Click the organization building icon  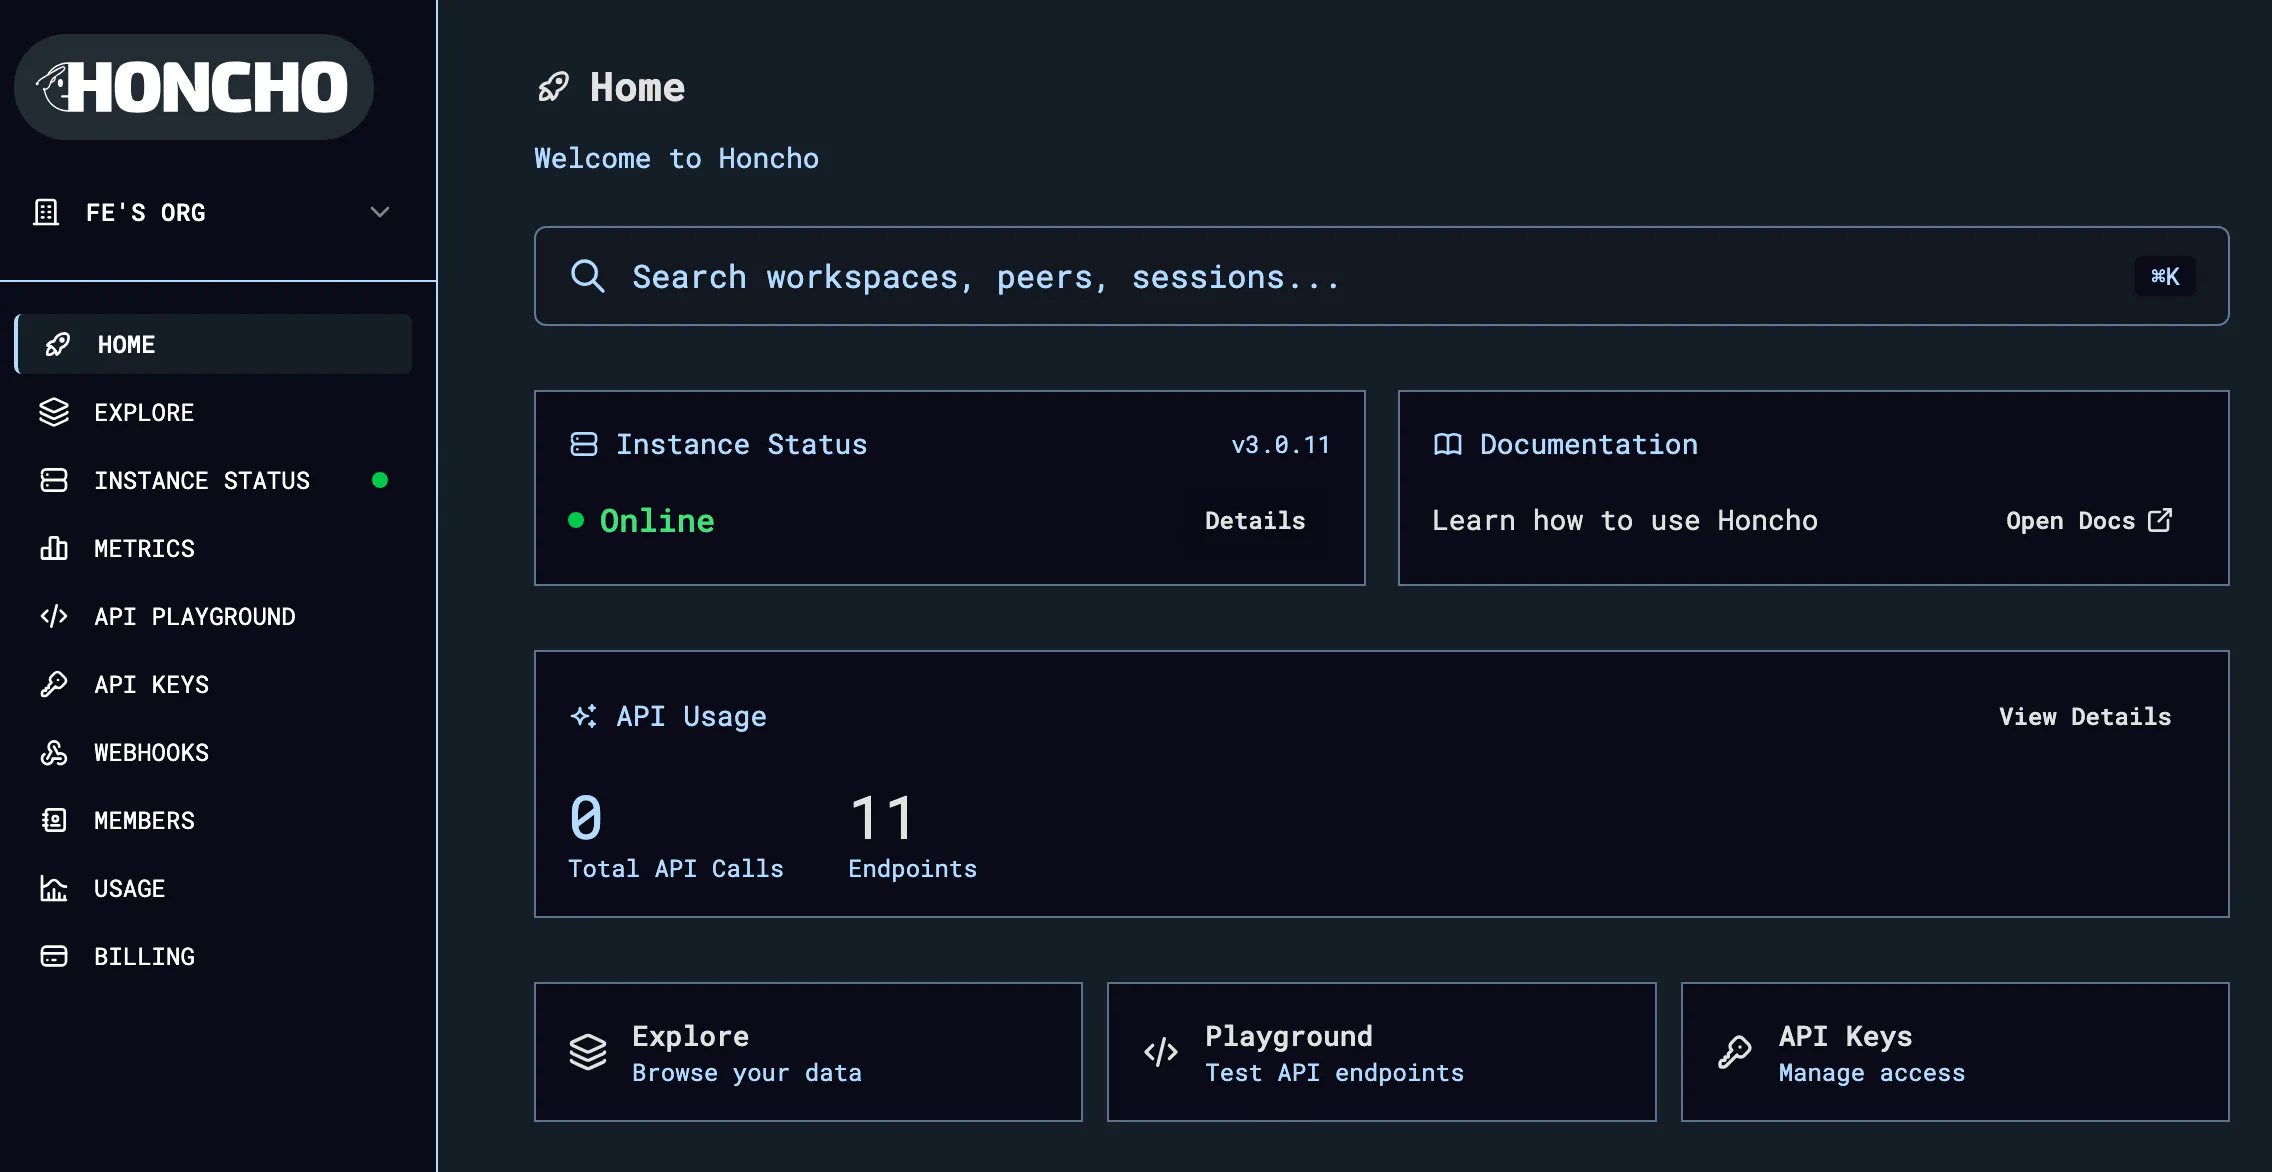[46, 212]
